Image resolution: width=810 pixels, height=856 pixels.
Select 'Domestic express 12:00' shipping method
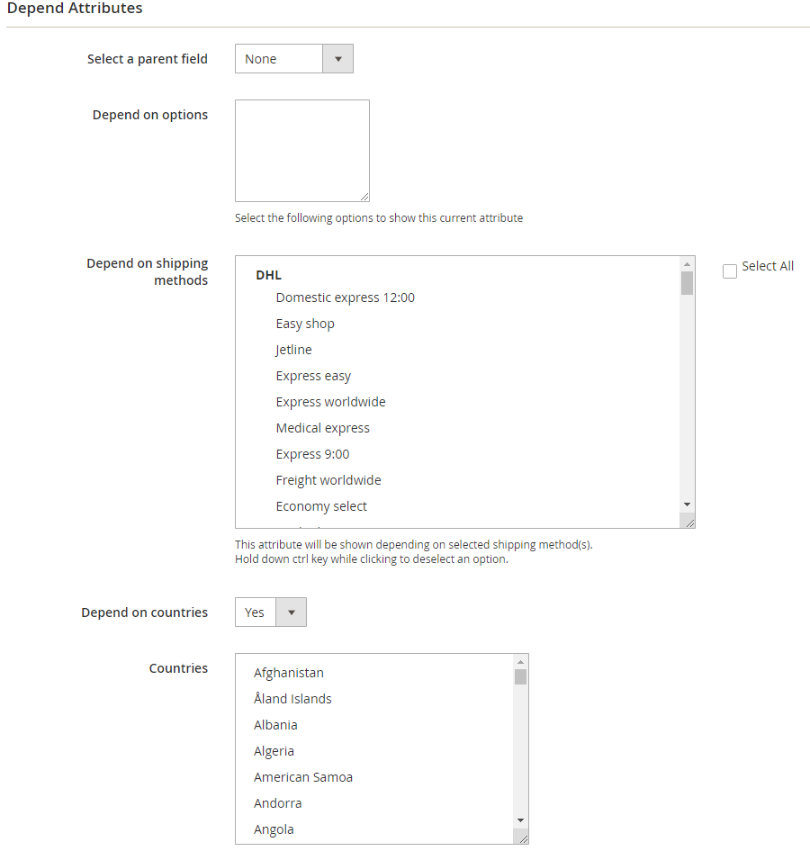click(345, 298)
